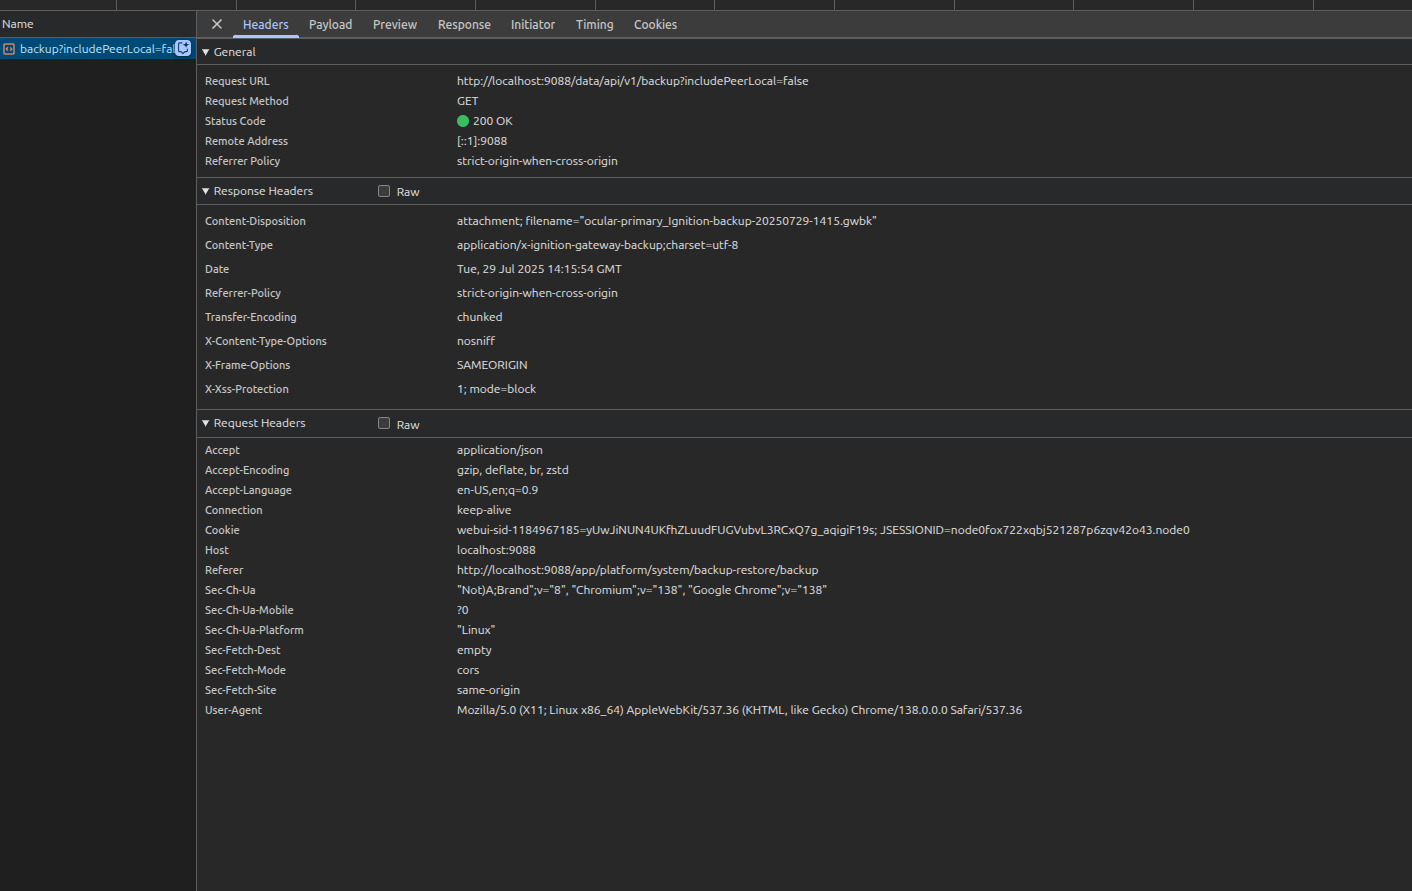Toggle Raw checkbox for Response Headers
This screenshot has height=891, width=1412.
[x=384, y=191]
